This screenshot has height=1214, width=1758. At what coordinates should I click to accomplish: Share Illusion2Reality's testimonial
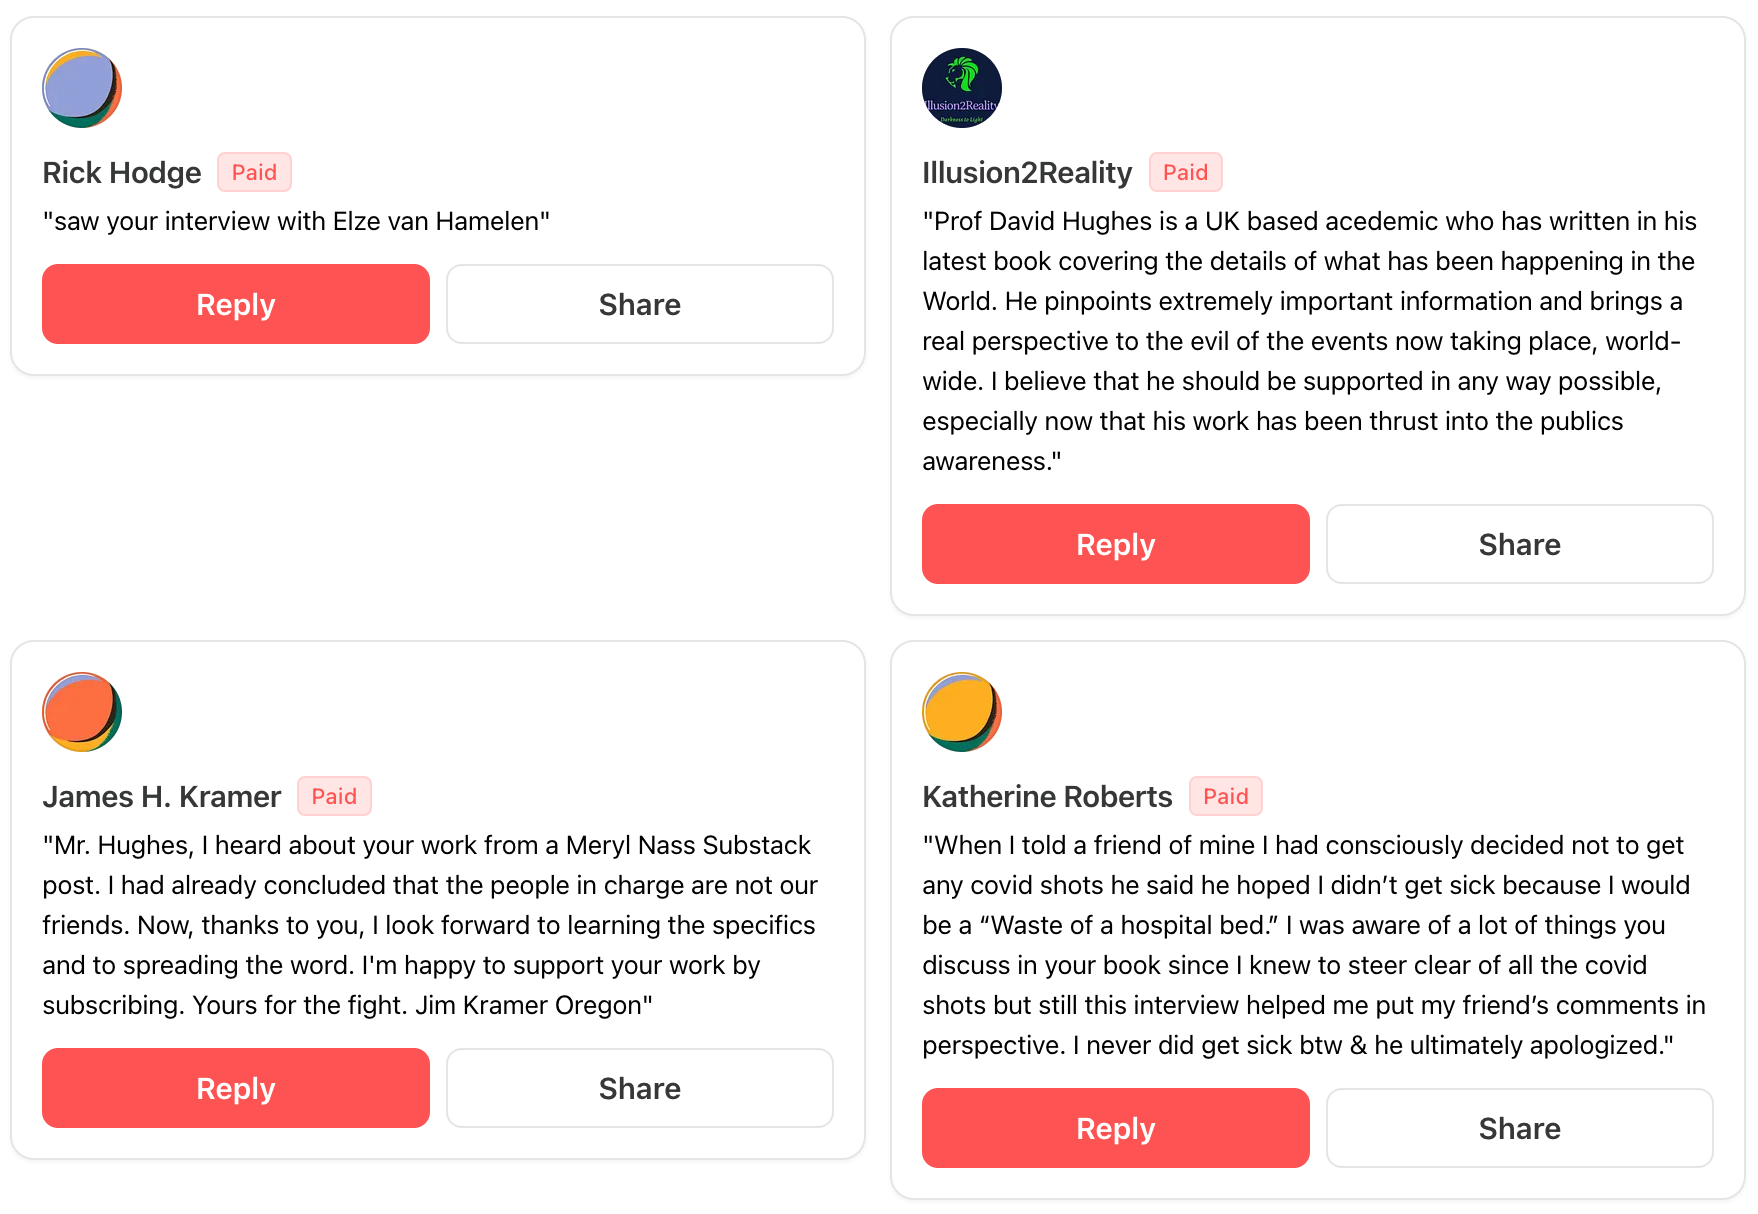pyautogui.click(x=1519, y=544)
